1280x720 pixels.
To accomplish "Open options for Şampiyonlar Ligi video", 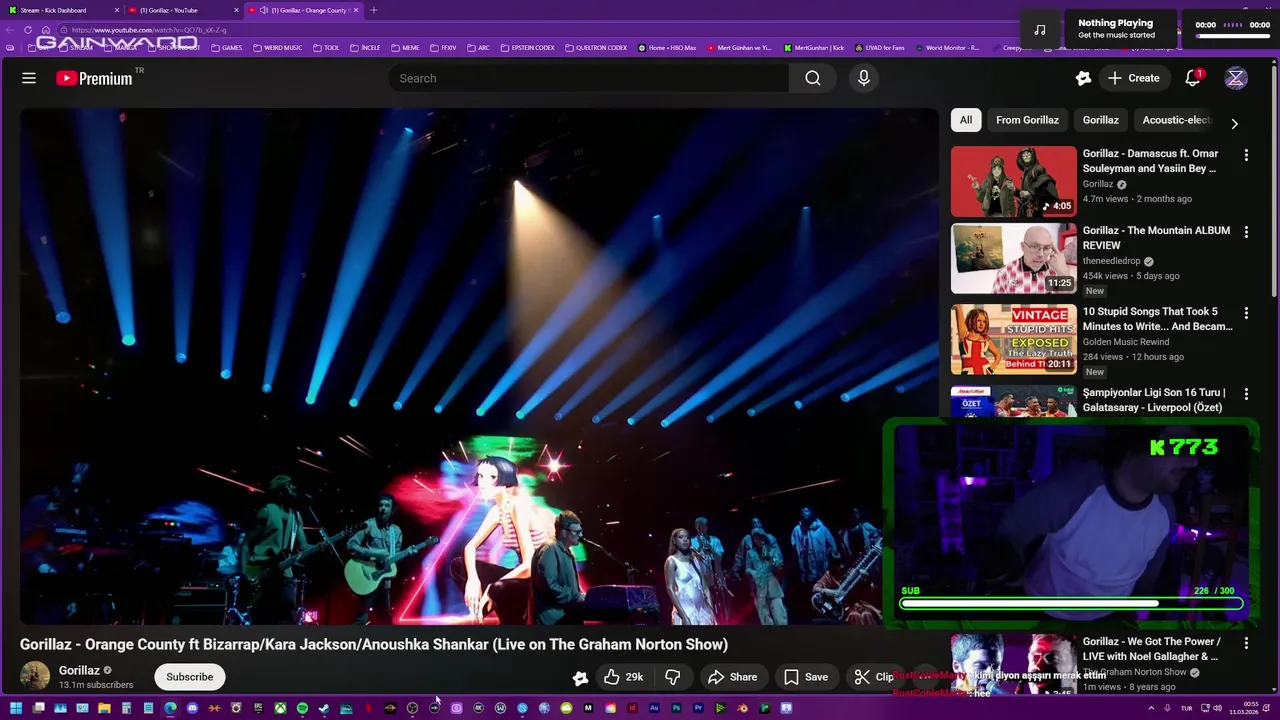I will (x=1246, y=394).
